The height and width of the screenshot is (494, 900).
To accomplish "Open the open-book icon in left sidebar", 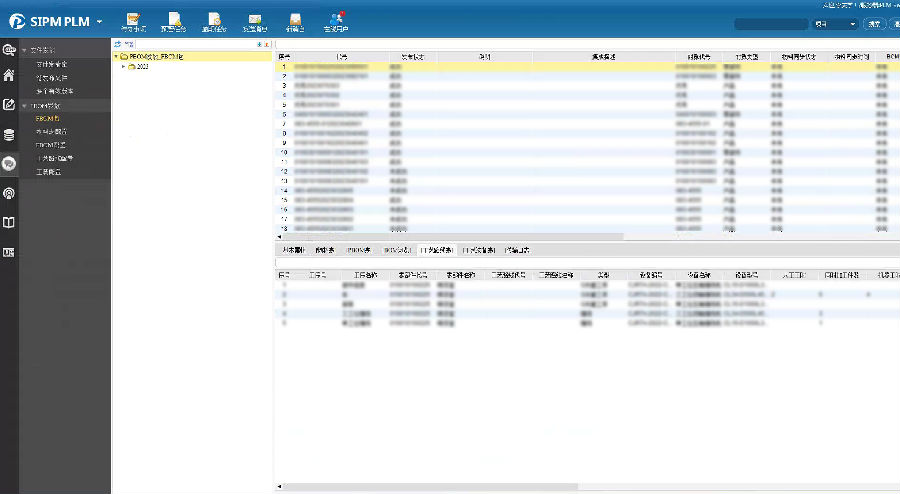I will [x=9, y=223].
